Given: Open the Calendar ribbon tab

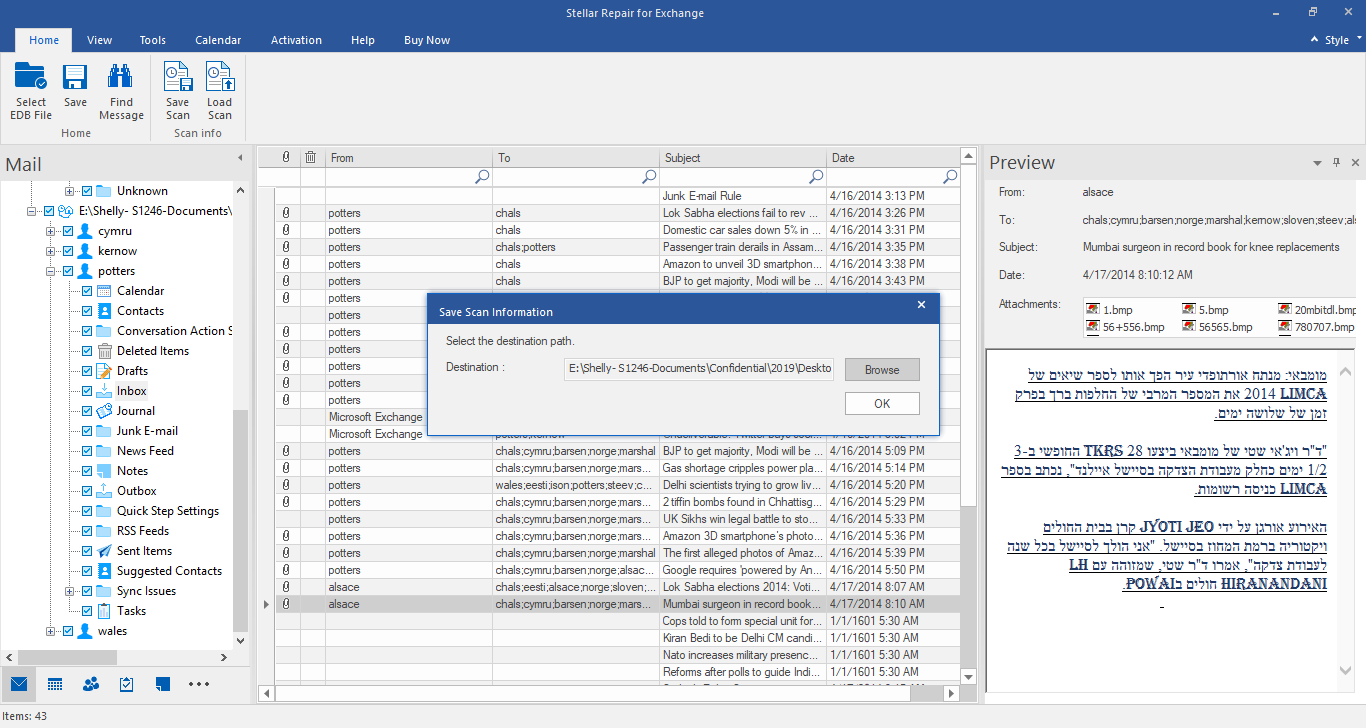Looking at the screenshot, I should pyautogui.click(x=218, y=40).
